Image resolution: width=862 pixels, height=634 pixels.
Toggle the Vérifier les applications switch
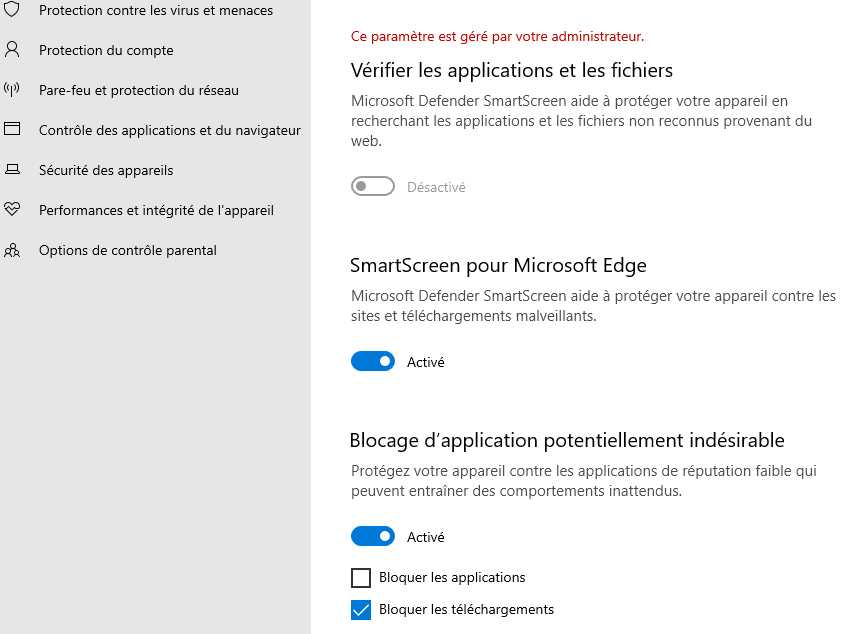point(373,186)
